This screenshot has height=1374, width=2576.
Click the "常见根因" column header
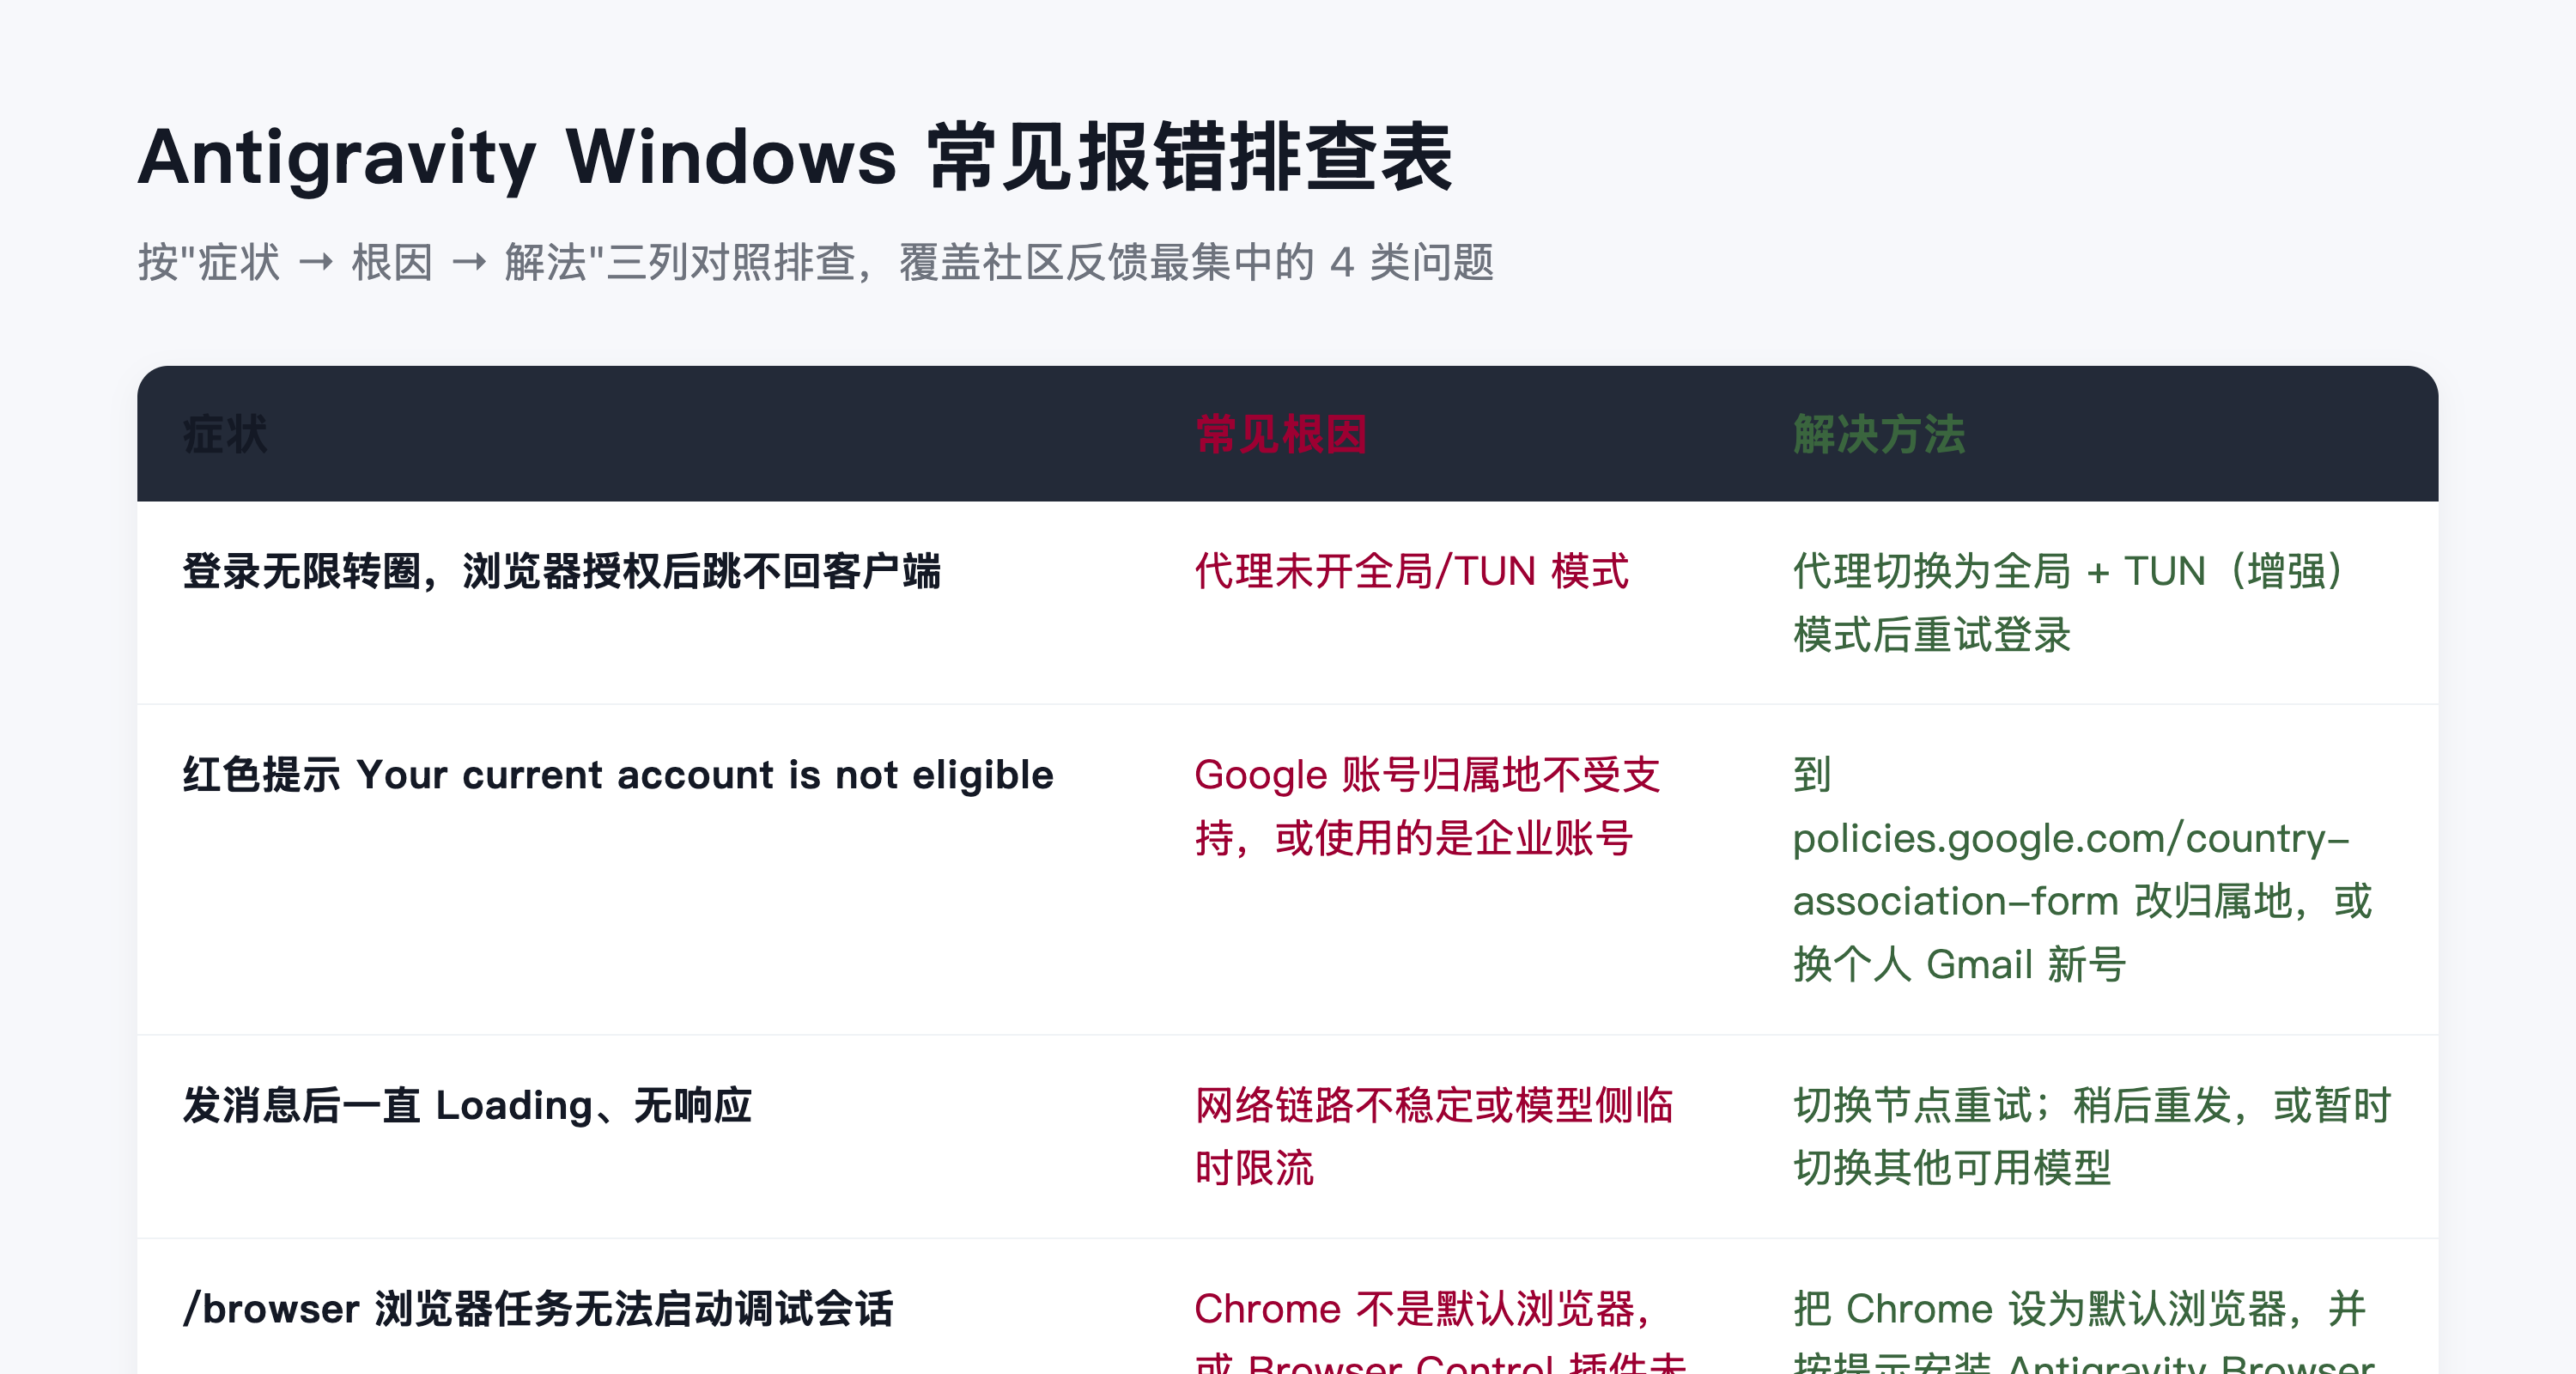[x=1281, y=435]
